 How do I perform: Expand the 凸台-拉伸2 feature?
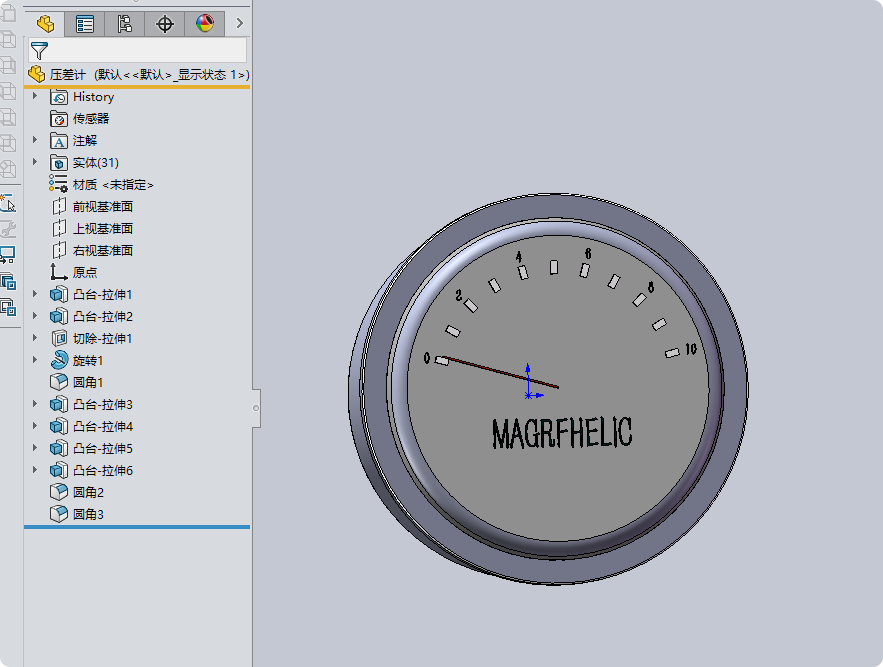35,315
